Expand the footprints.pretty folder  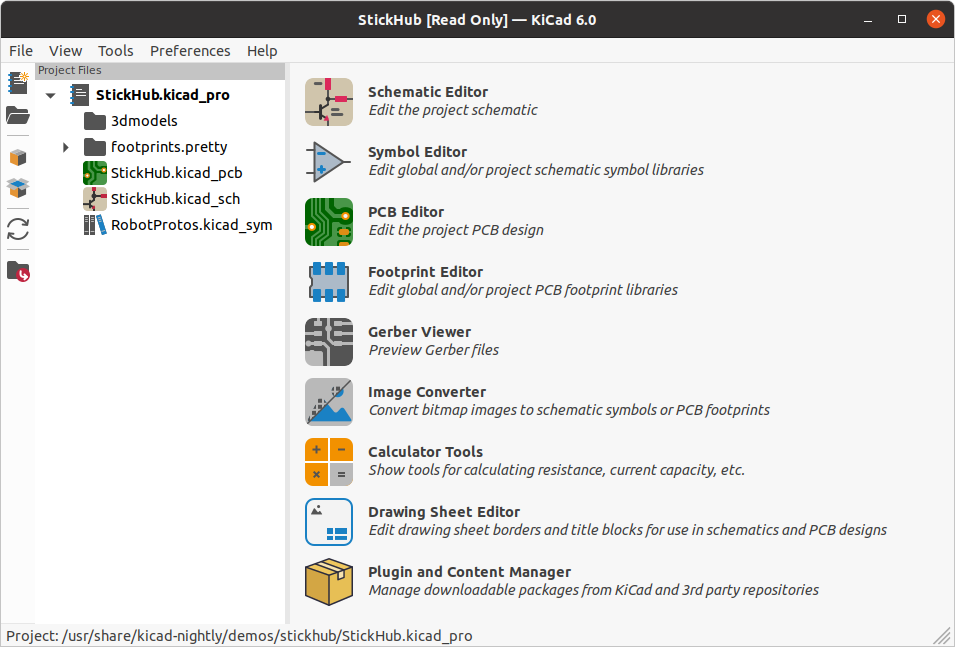[x=66, y=148]
